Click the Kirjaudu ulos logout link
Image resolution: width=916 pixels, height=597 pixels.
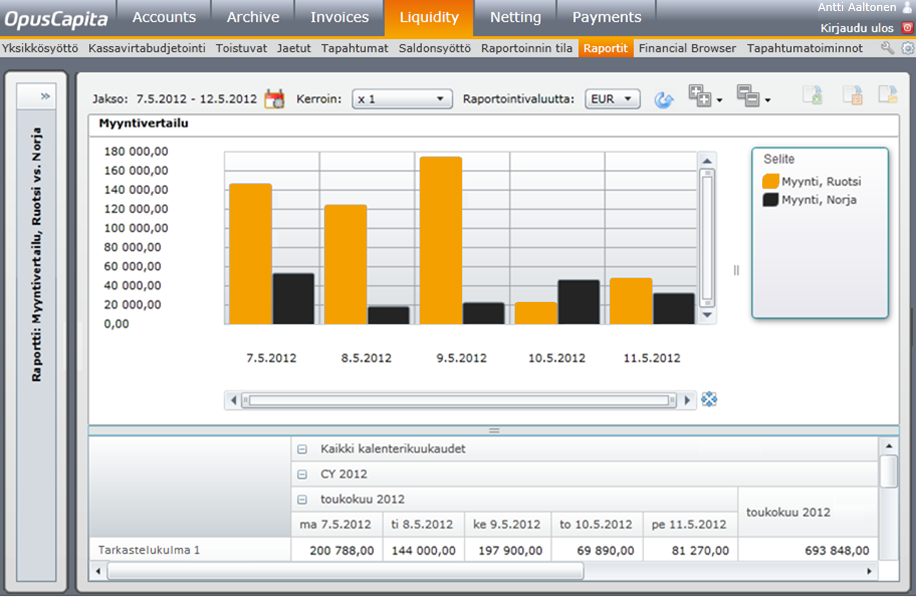point(856,28)
